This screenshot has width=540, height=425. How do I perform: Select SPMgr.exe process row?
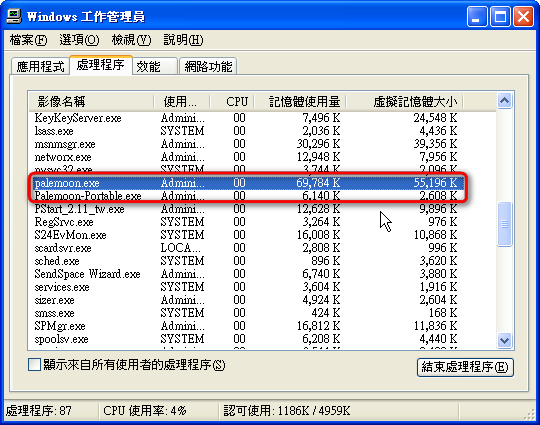pyautogui.click(x=246, y=326)
